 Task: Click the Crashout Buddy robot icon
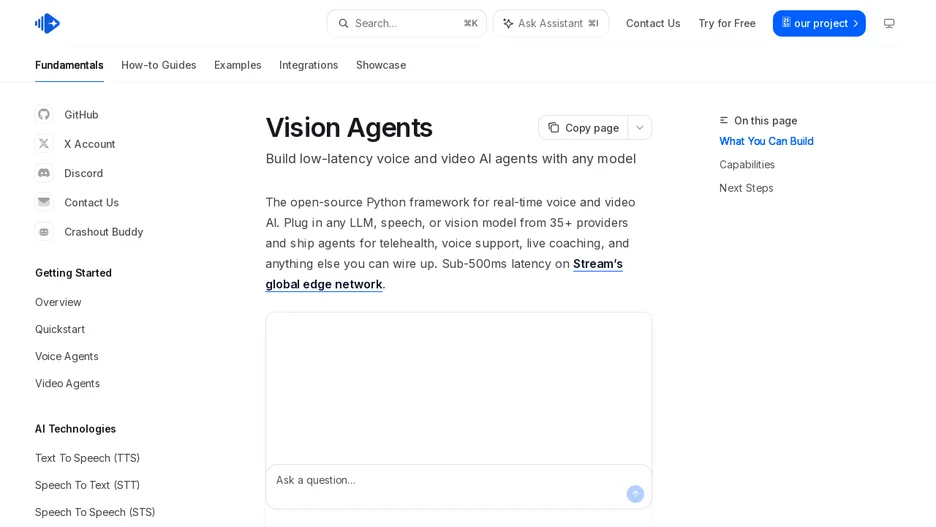click(44, 232)
